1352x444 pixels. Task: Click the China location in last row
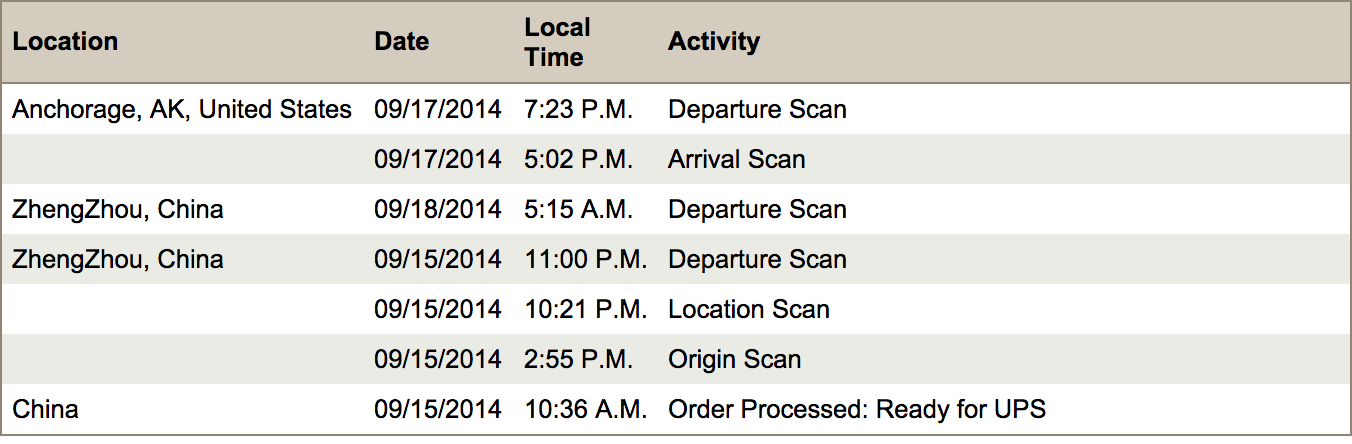tap(45, 410)
